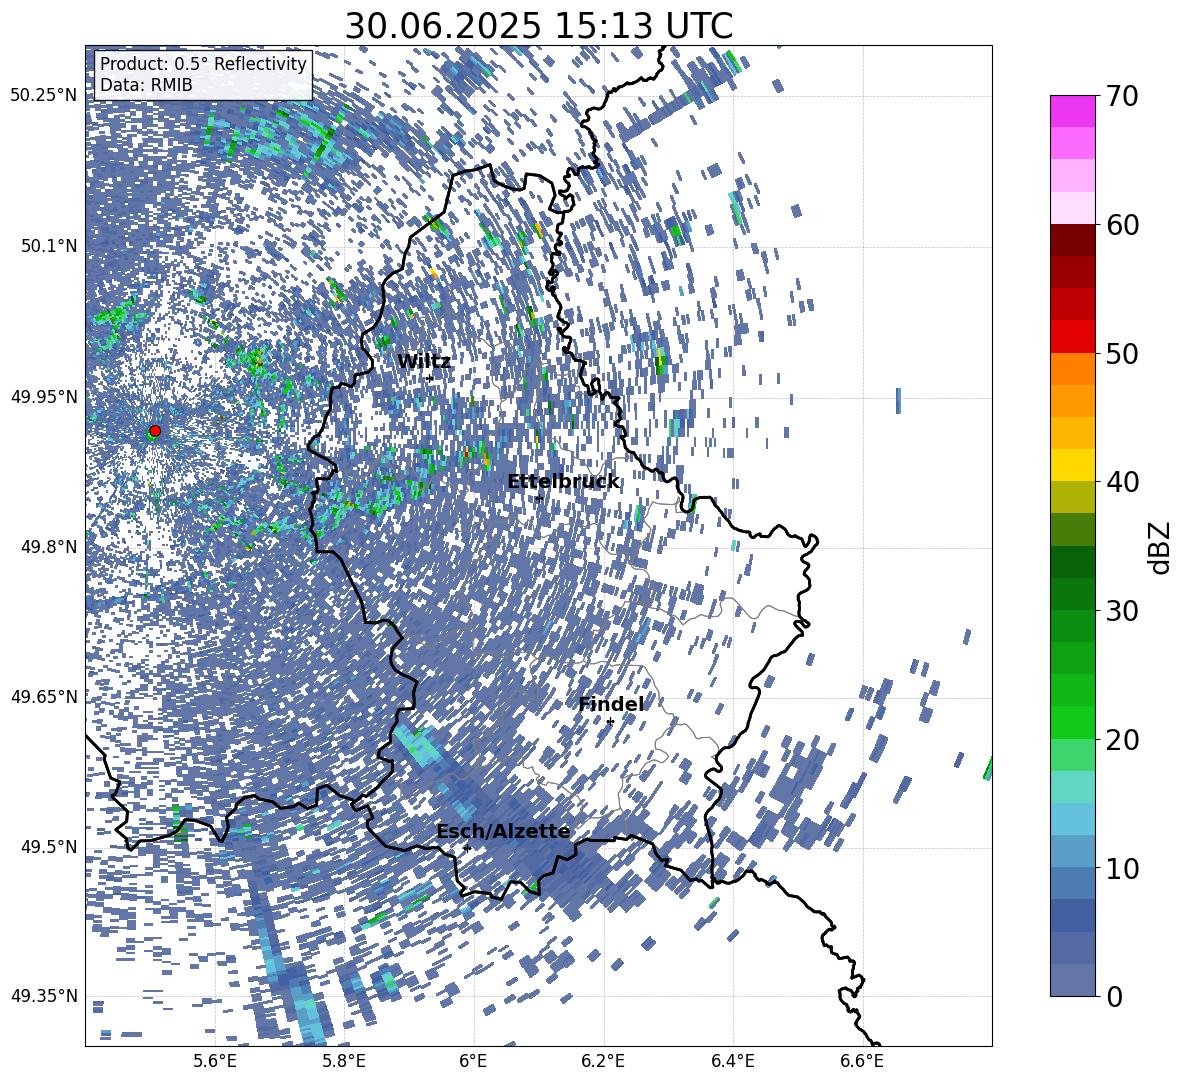The width and height of the screenshot is (1184, 1081).
Task: Click the title 30.06.2025 15:13 UTC
Action: 538,26
